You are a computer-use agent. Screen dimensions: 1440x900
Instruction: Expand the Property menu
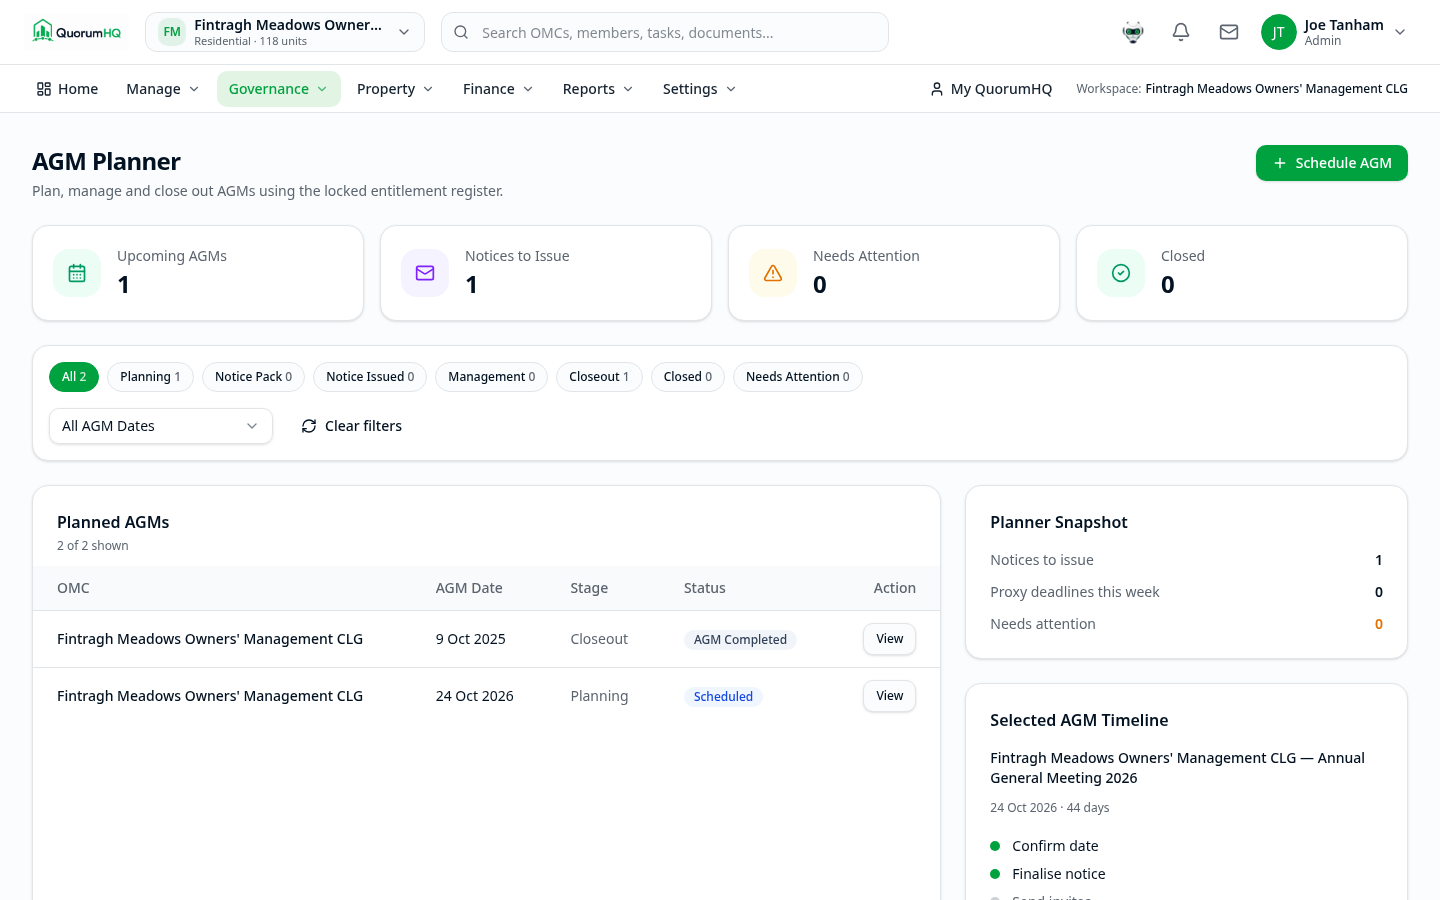(x=395, y=89)
